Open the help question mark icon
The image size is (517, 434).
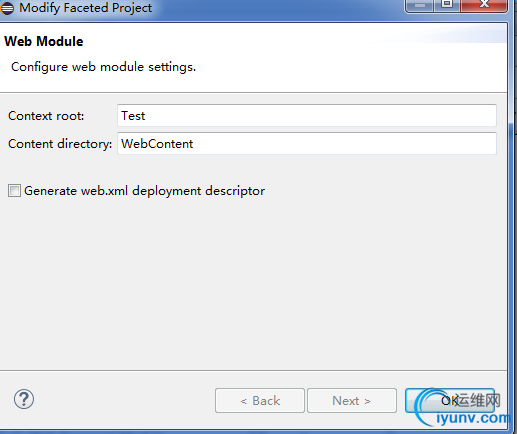point(24,399)
